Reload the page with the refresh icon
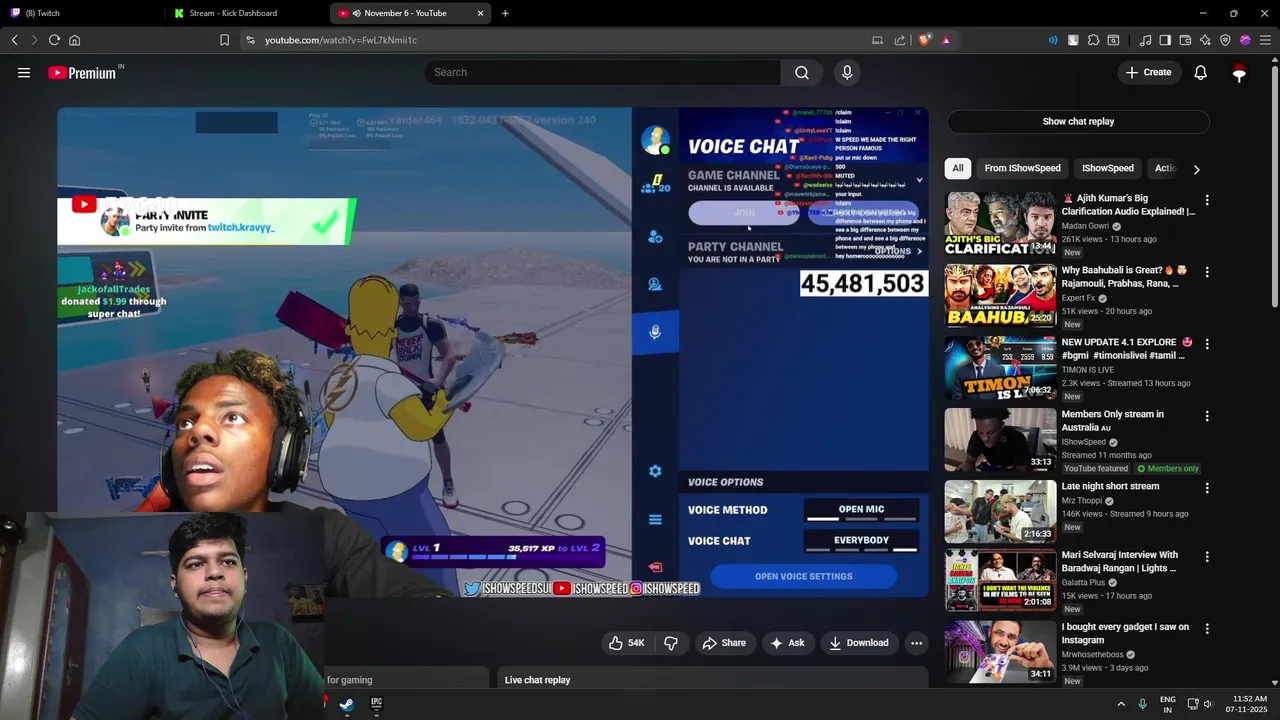 [54, 40]
